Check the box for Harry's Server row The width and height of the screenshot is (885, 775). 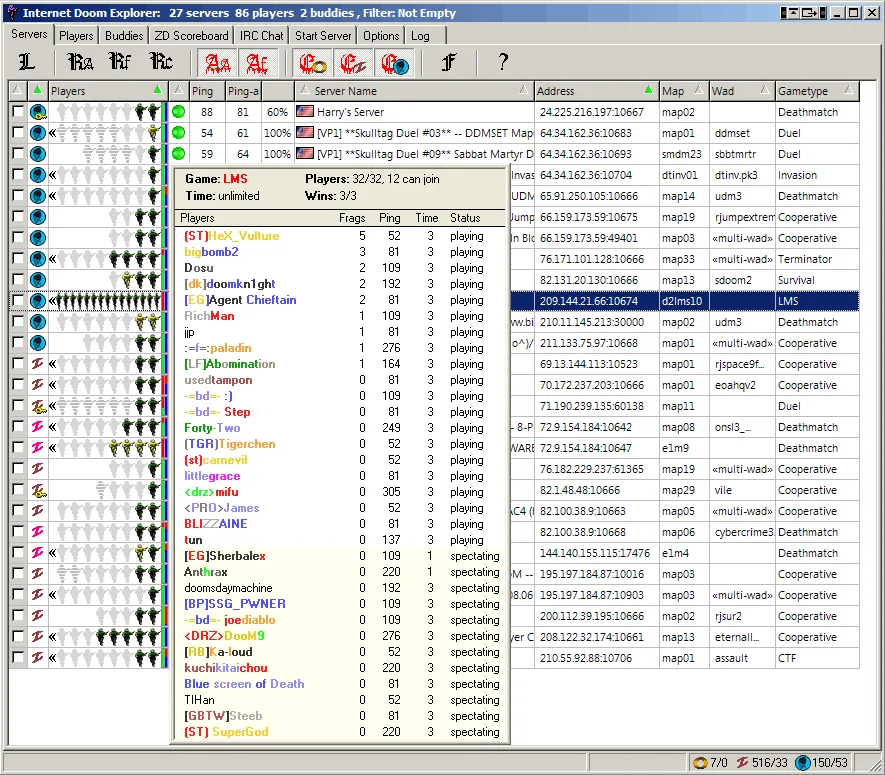click(18, 112)
